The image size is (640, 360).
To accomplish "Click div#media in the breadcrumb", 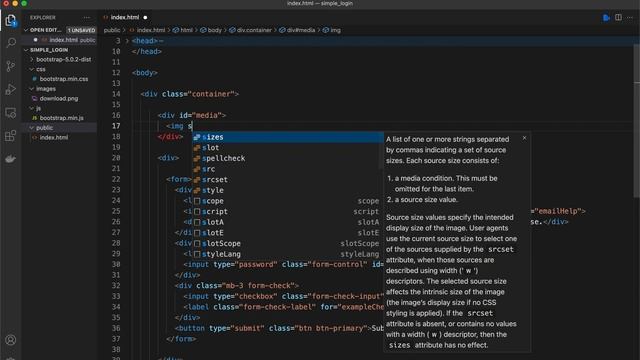I will pyautogui.click(x=301, y=30).
